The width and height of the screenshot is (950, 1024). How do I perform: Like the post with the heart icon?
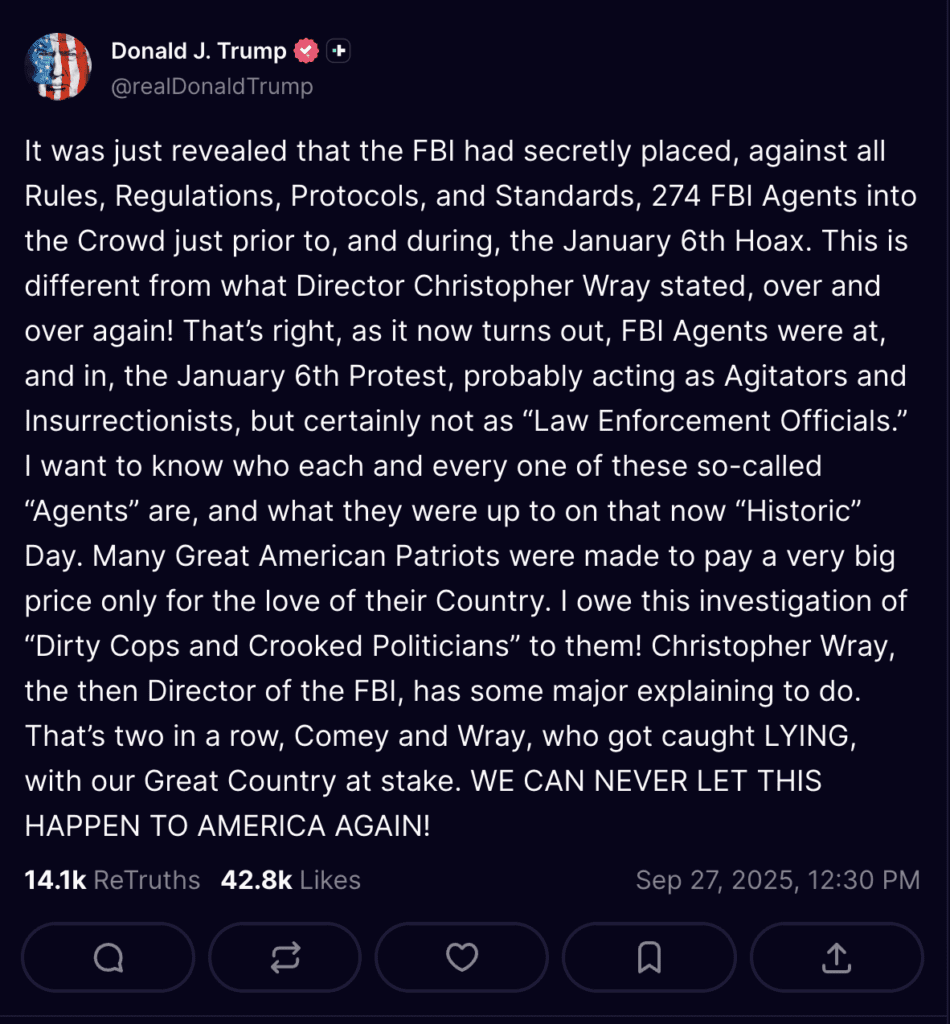coord(461,957)
